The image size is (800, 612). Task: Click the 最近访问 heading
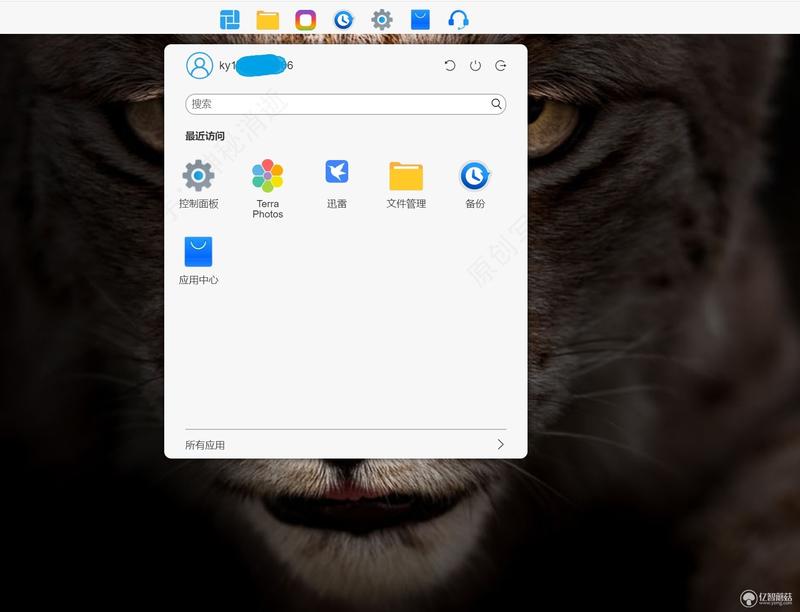click(205, 136)
